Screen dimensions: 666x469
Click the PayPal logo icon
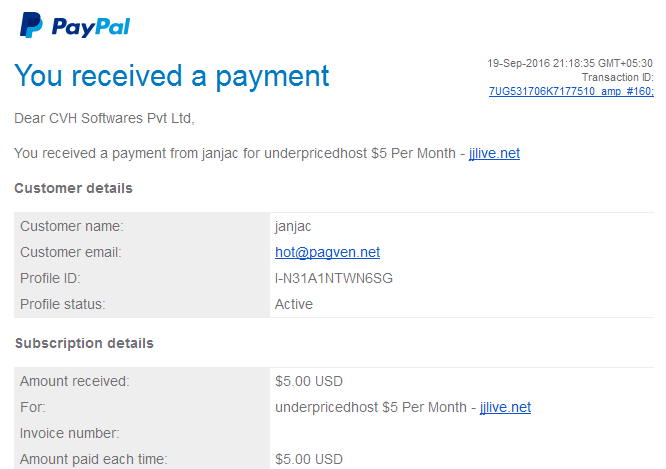[x=31, y=25]
